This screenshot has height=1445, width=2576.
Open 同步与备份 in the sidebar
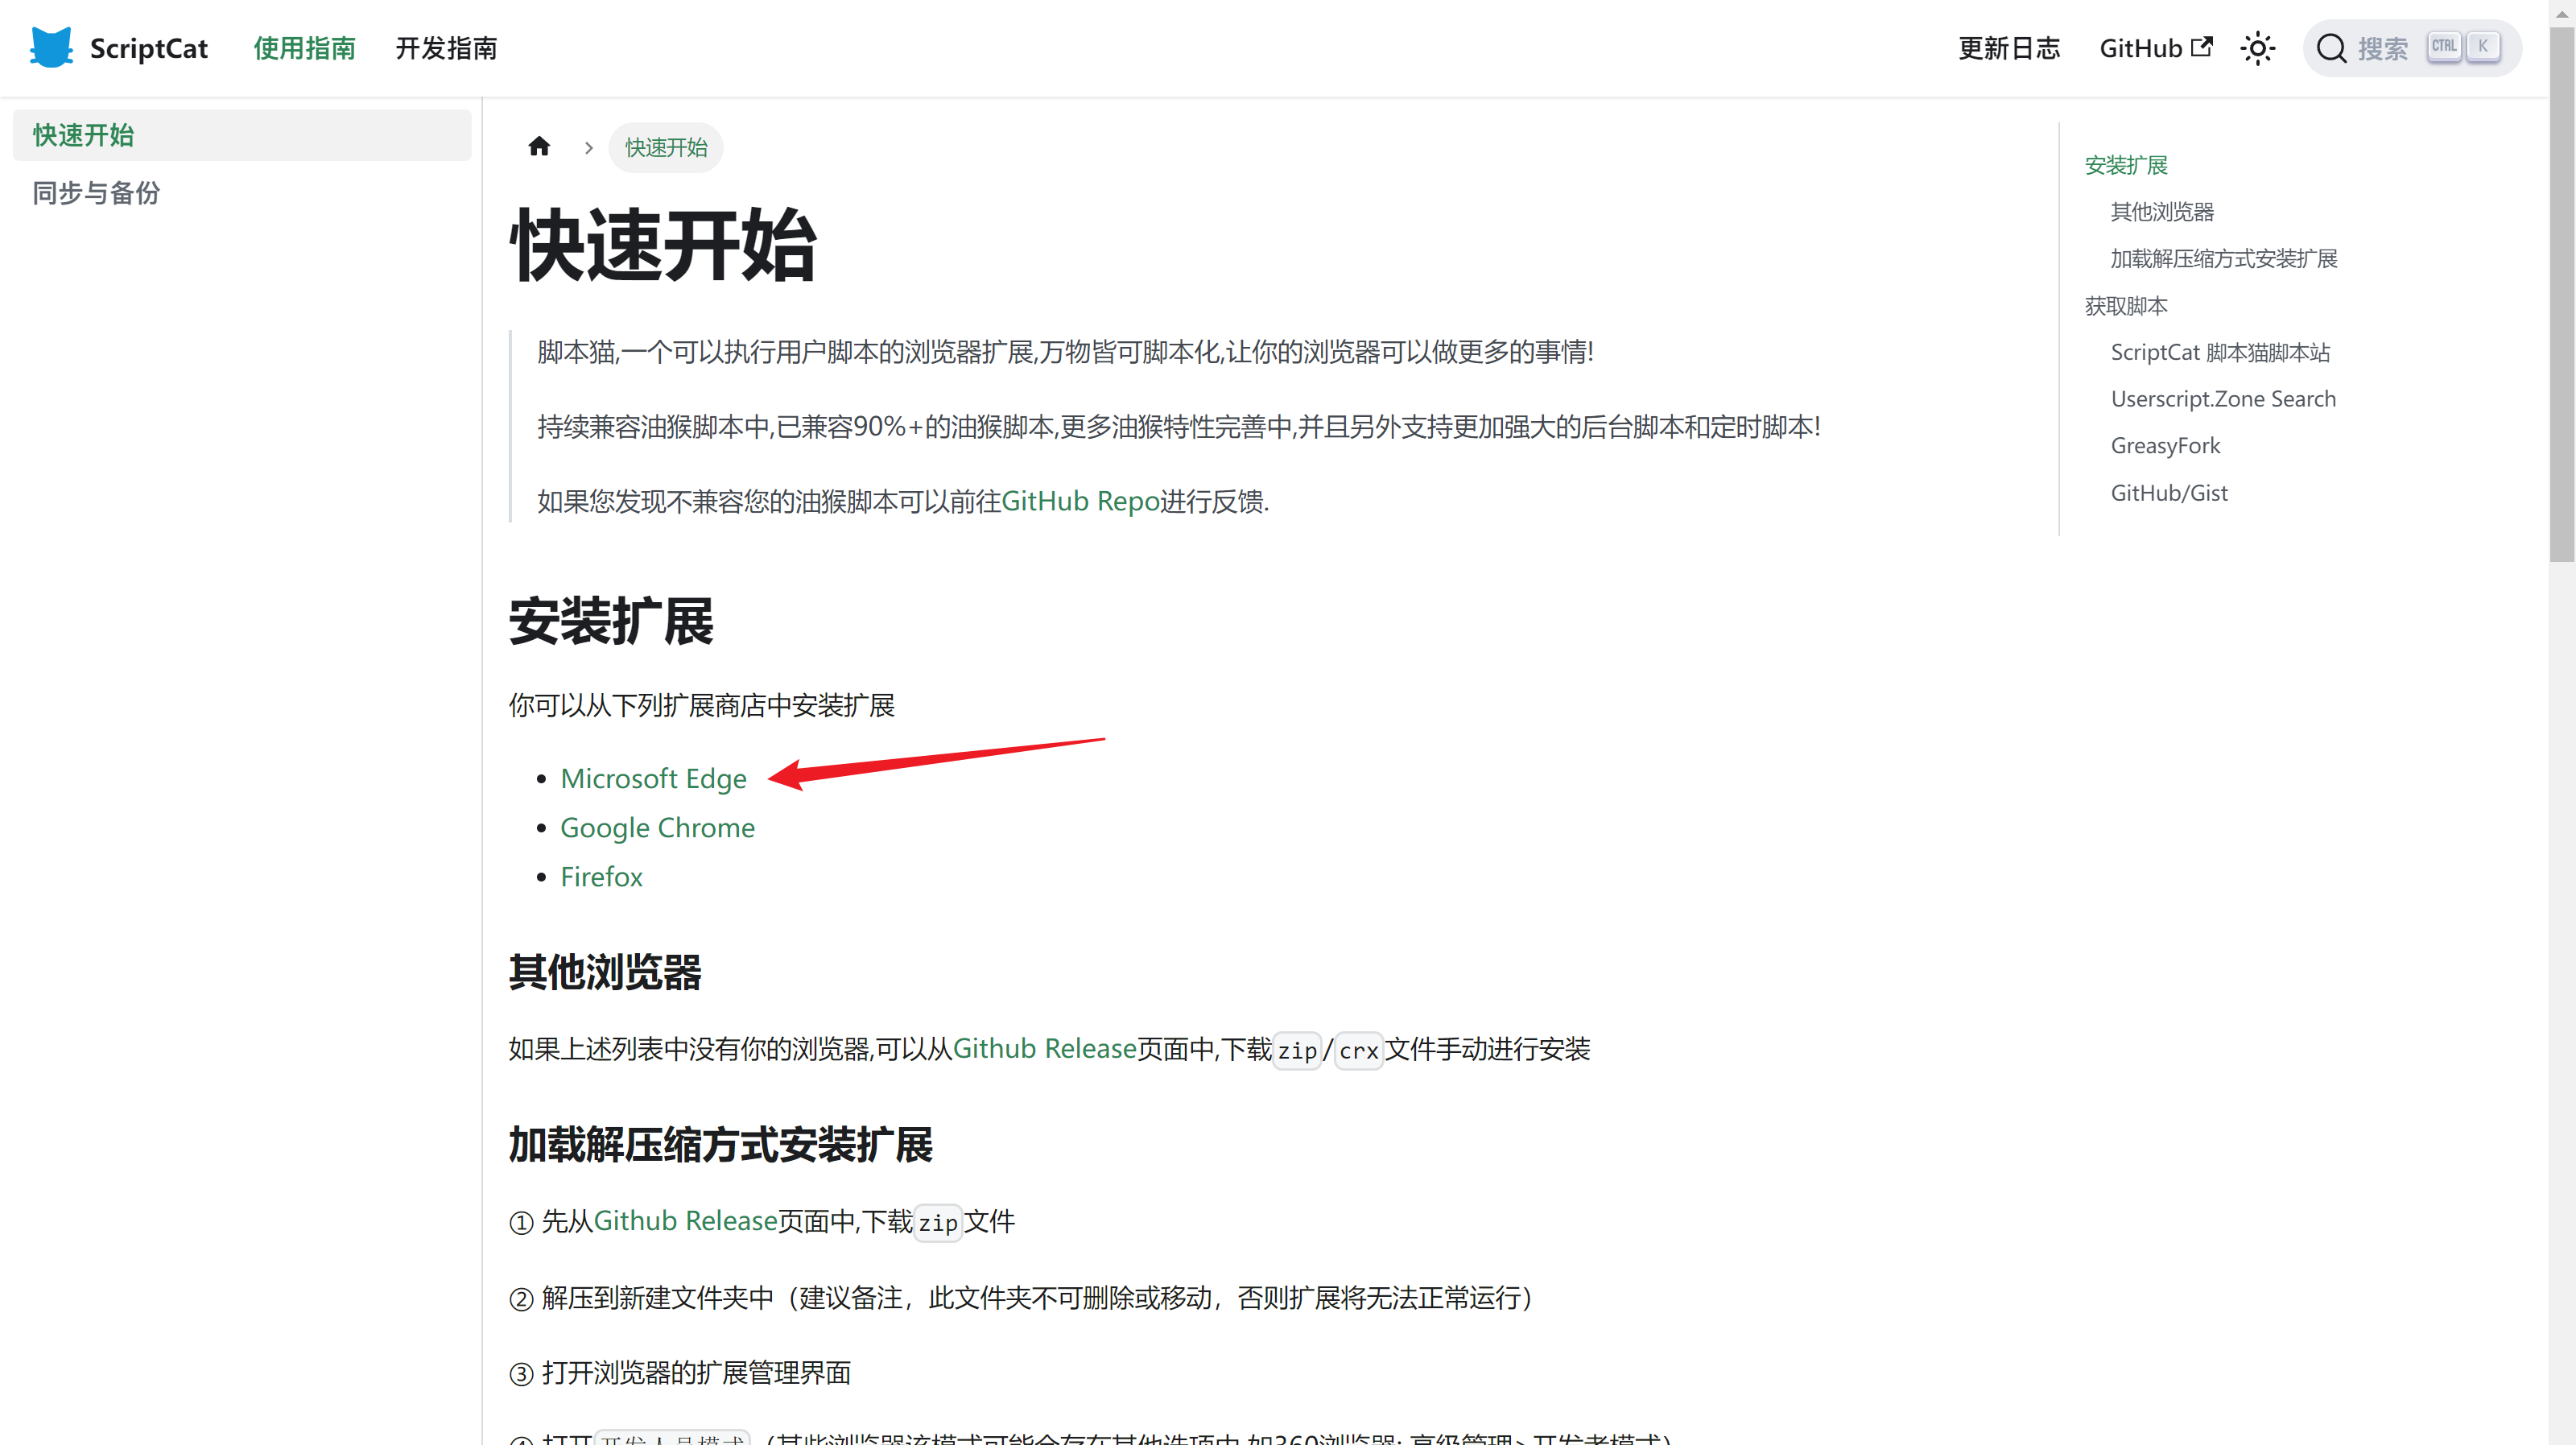[95, 193]
